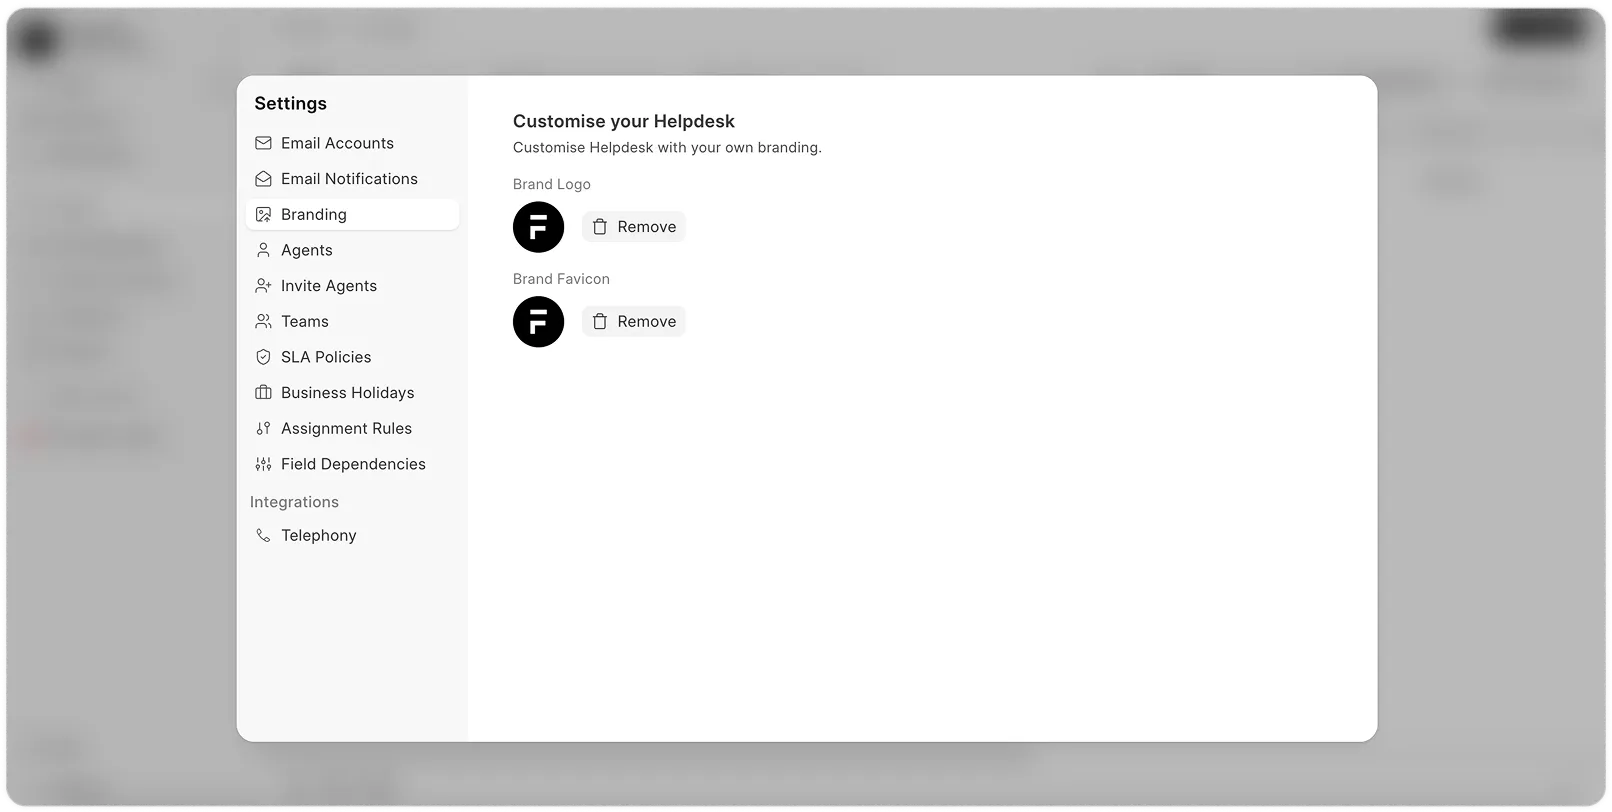Click the Brand Logo image thumbnail

coord(538,227)
